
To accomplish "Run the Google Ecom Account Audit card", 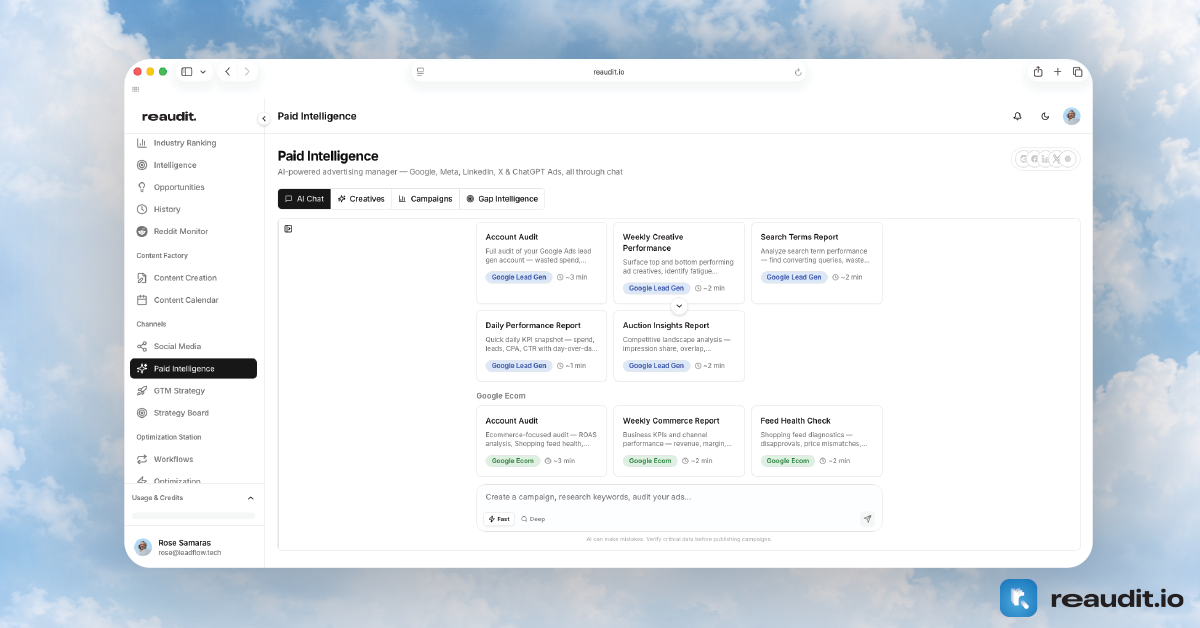I will [541, 441].
